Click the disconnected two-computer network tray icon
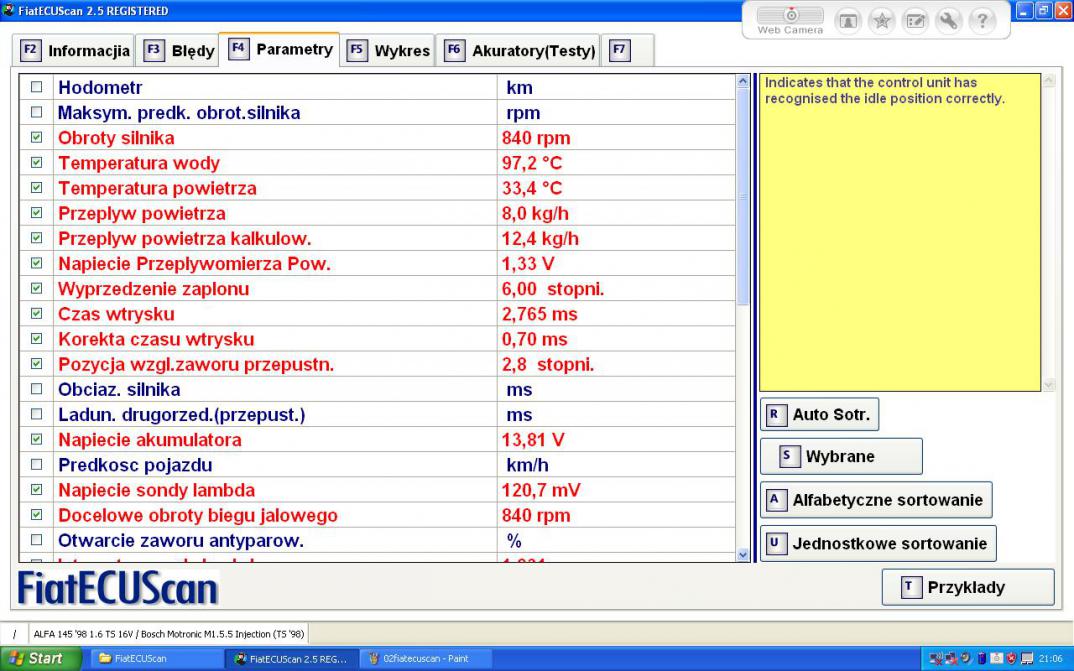 tap(951, 659)
